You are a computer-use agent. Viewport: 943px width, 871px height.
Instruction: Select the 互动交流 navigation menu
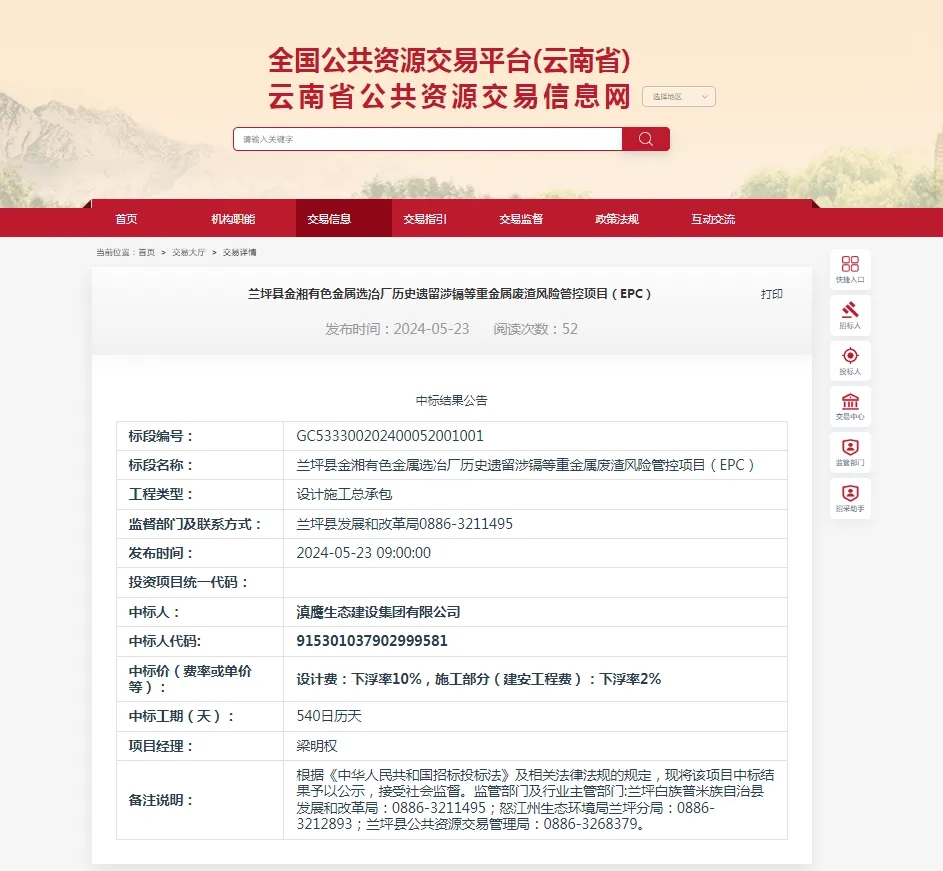[711, 219]
